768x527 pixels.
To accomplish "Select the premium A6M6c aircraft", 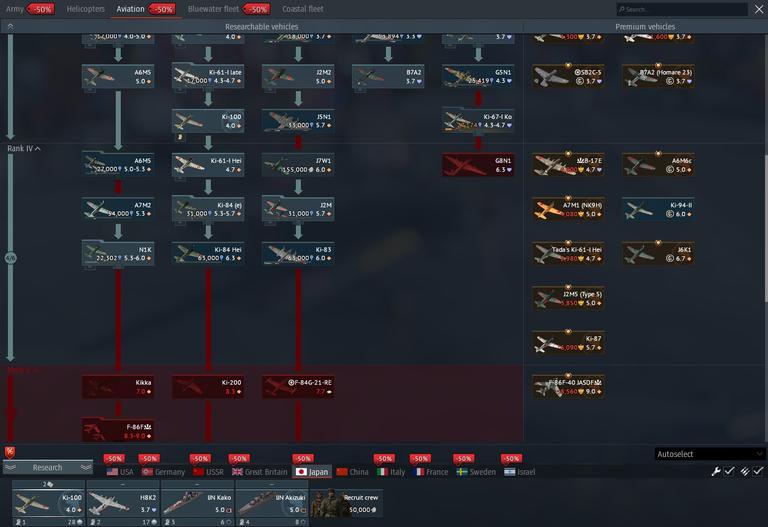I will coord(658,165).
